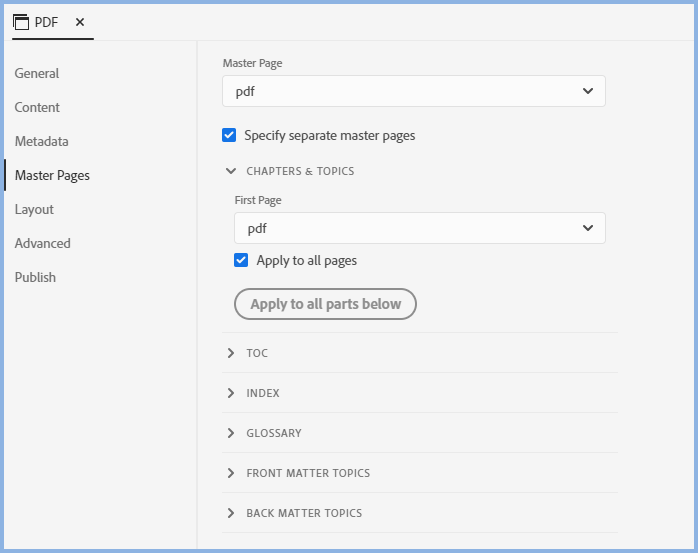Open the Advanced settings section
698x553 pixels.
pos(42,243)
